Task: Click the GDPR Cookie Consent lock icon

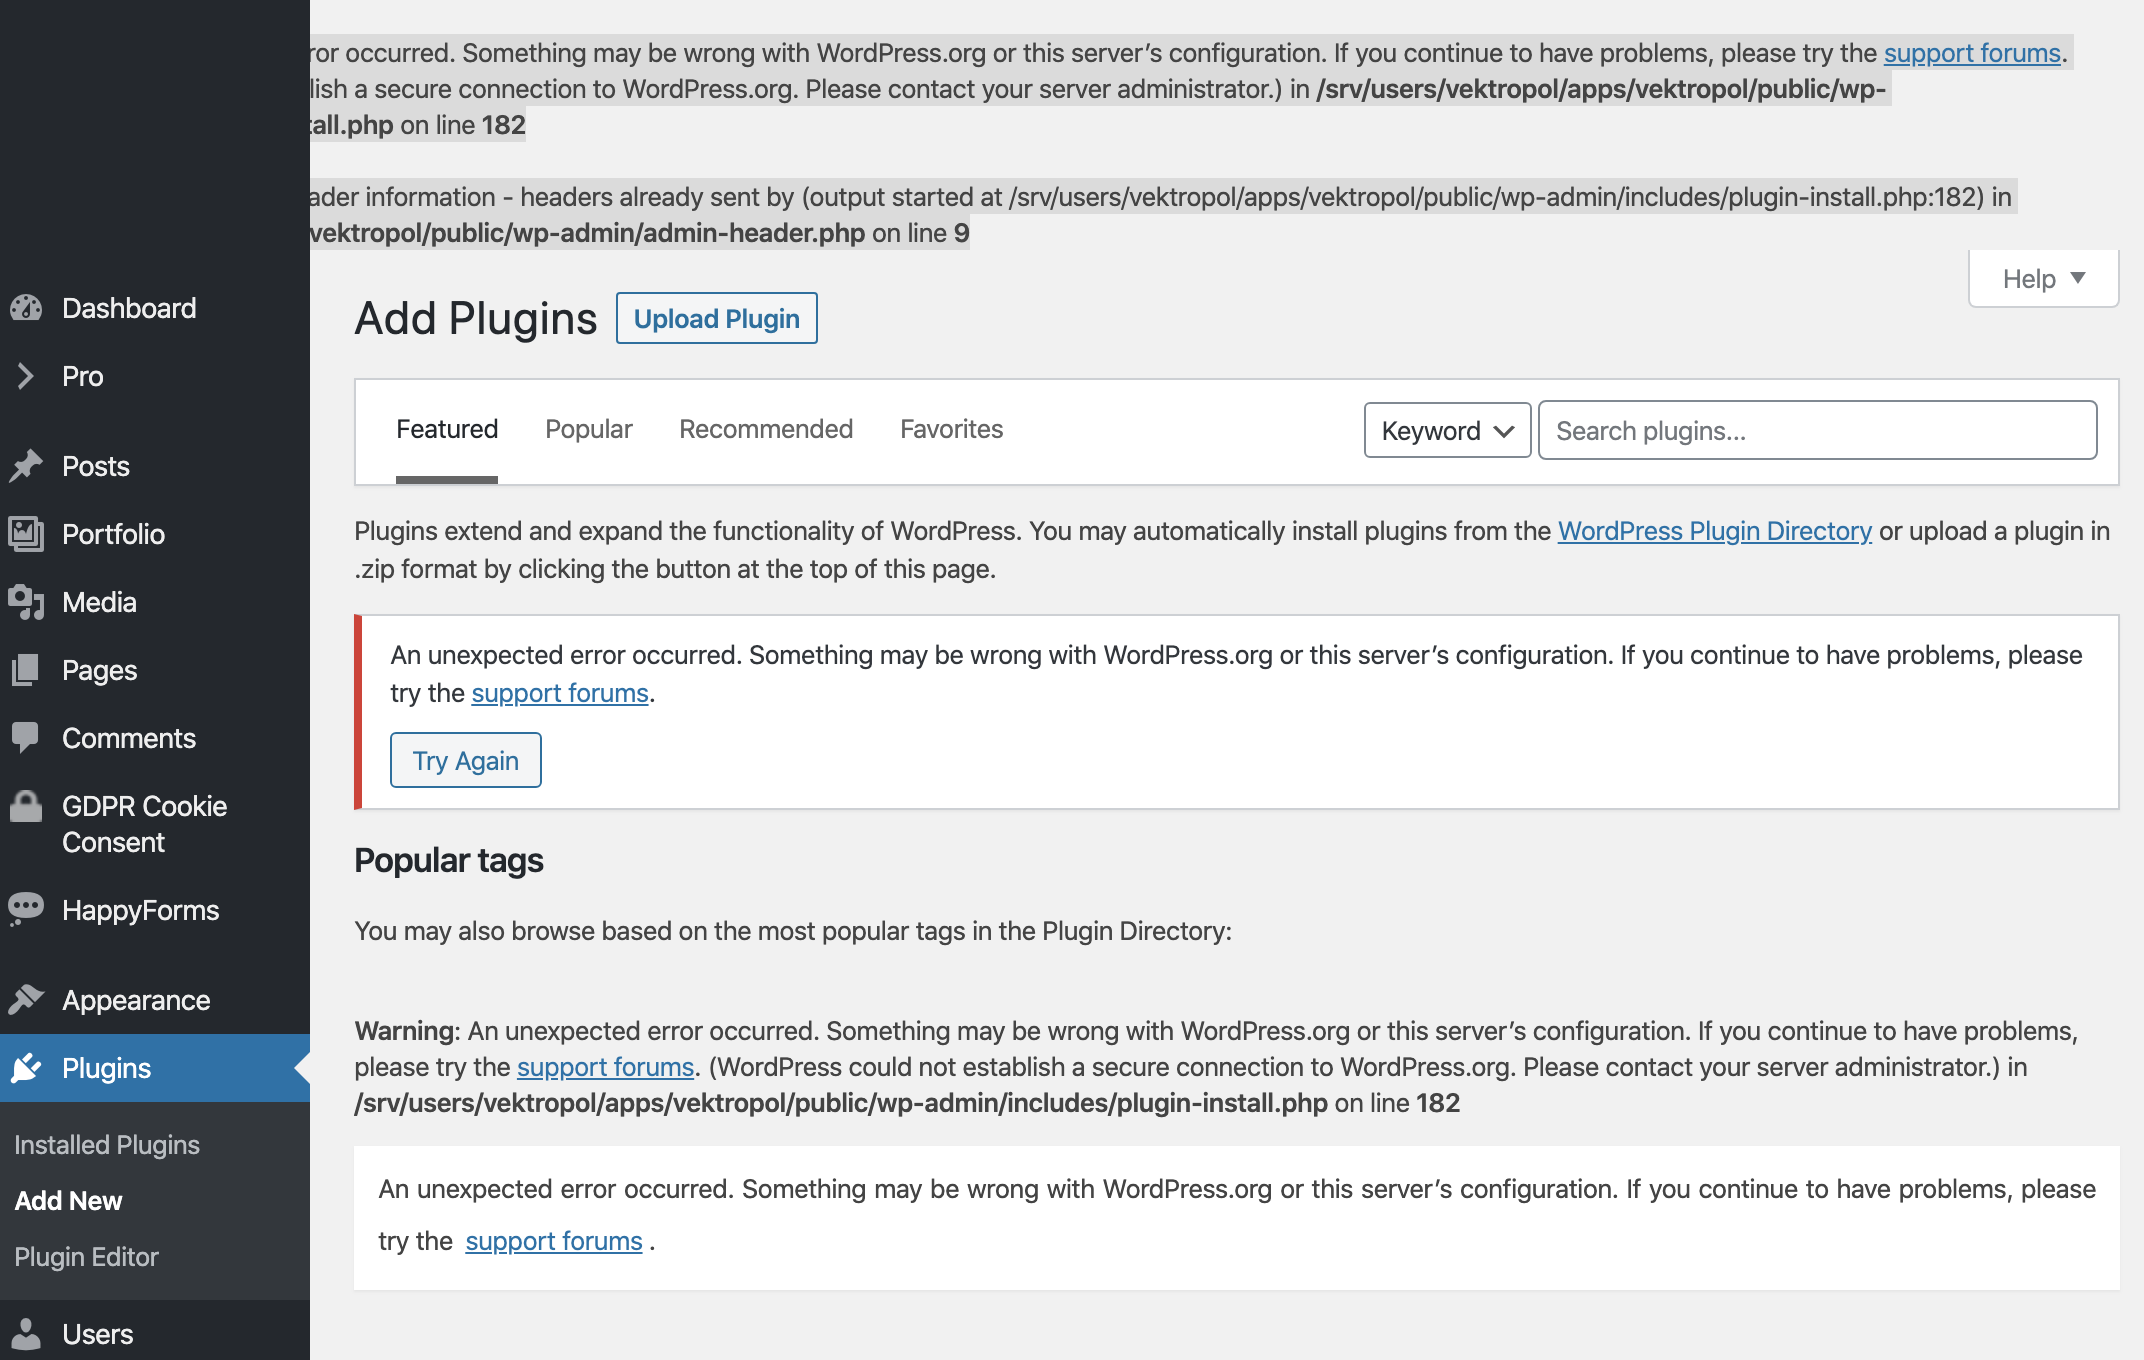Action: [x=26, y=806]
